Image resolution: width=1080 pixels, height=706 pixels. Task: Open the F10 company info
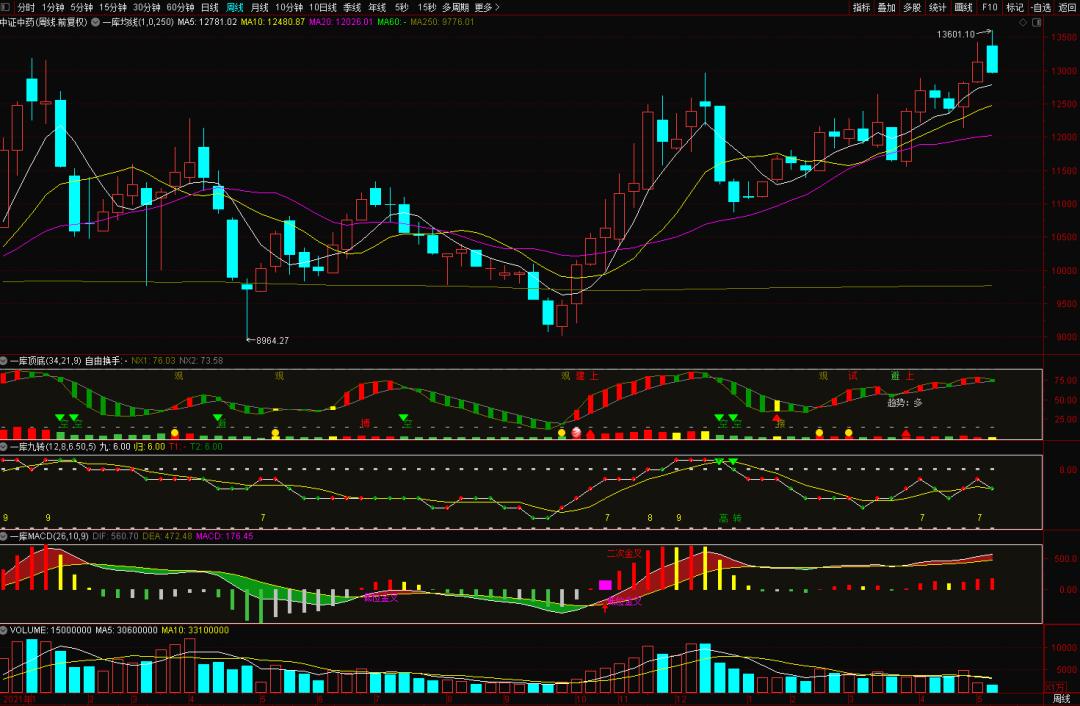[990, 8]
